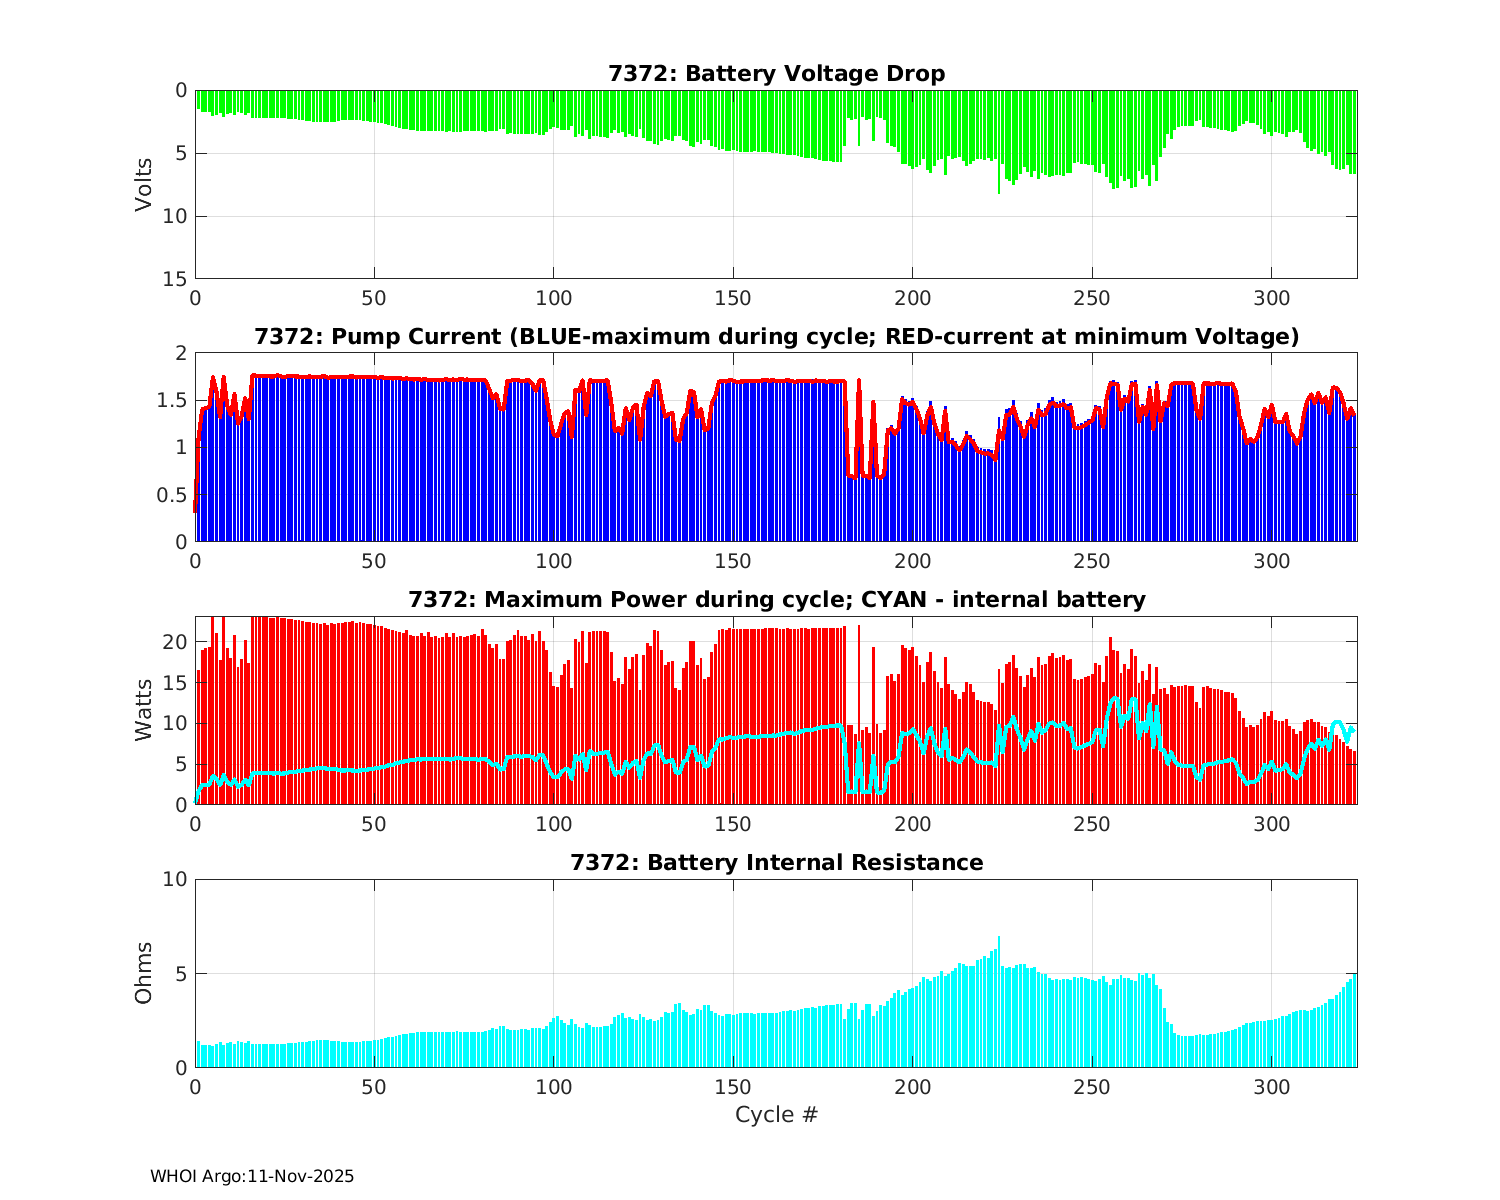Screen dimensions: 1500x1200
Task: Click the 100 tick under Maximum Power plot
Action: pyautogui.click(x=554, y=824)
